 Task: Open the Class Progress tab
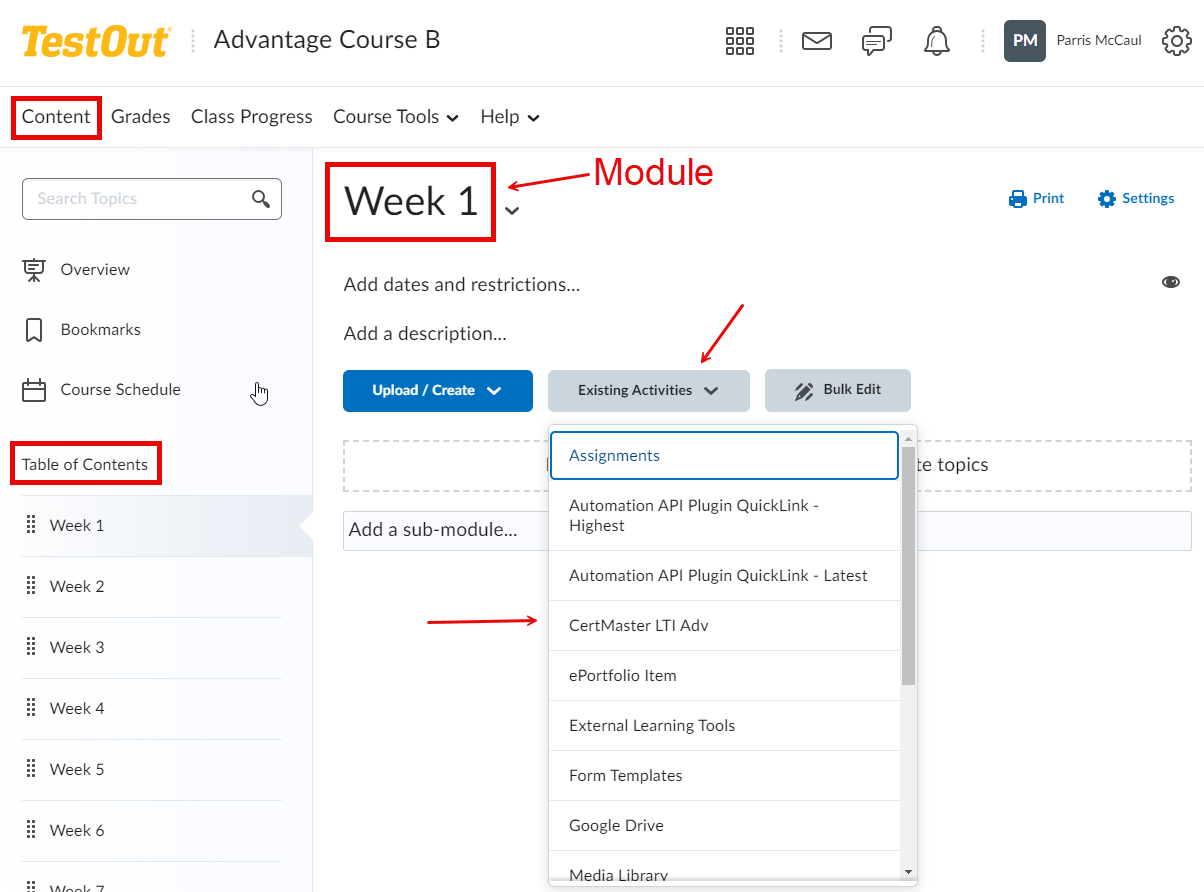(251, 117)
